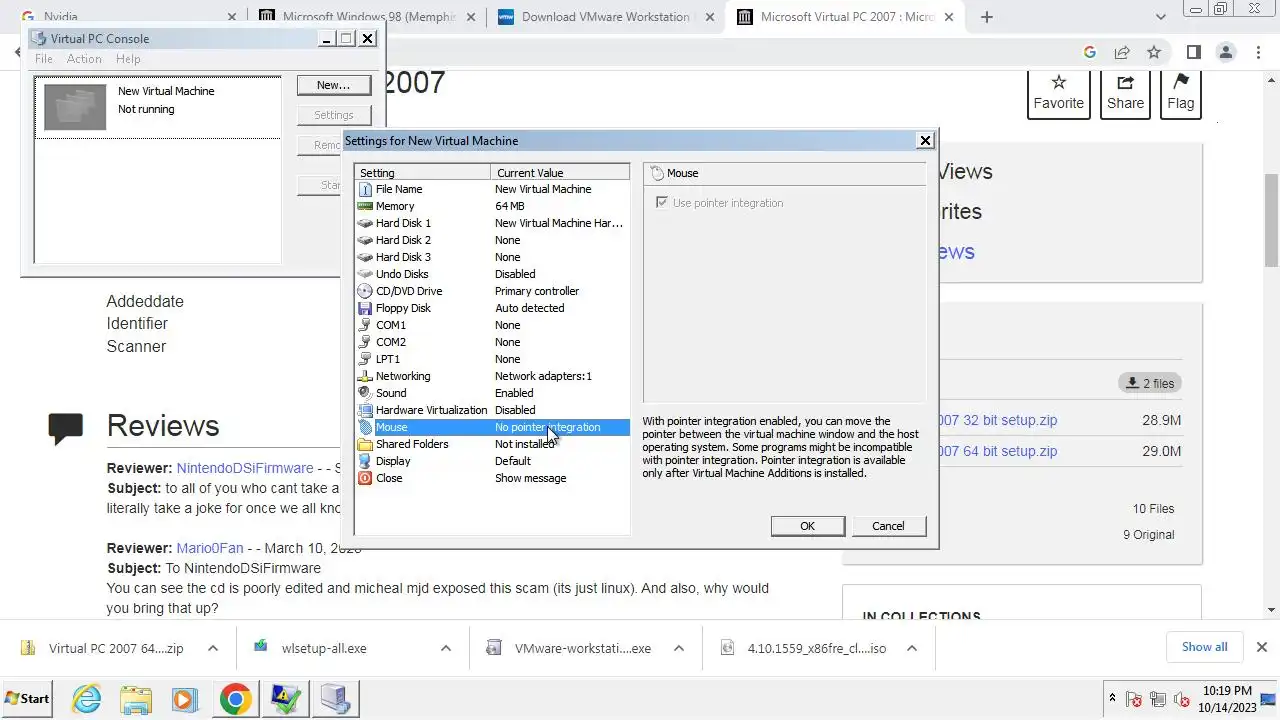Select the LPT1 port icon

point(365,359)
